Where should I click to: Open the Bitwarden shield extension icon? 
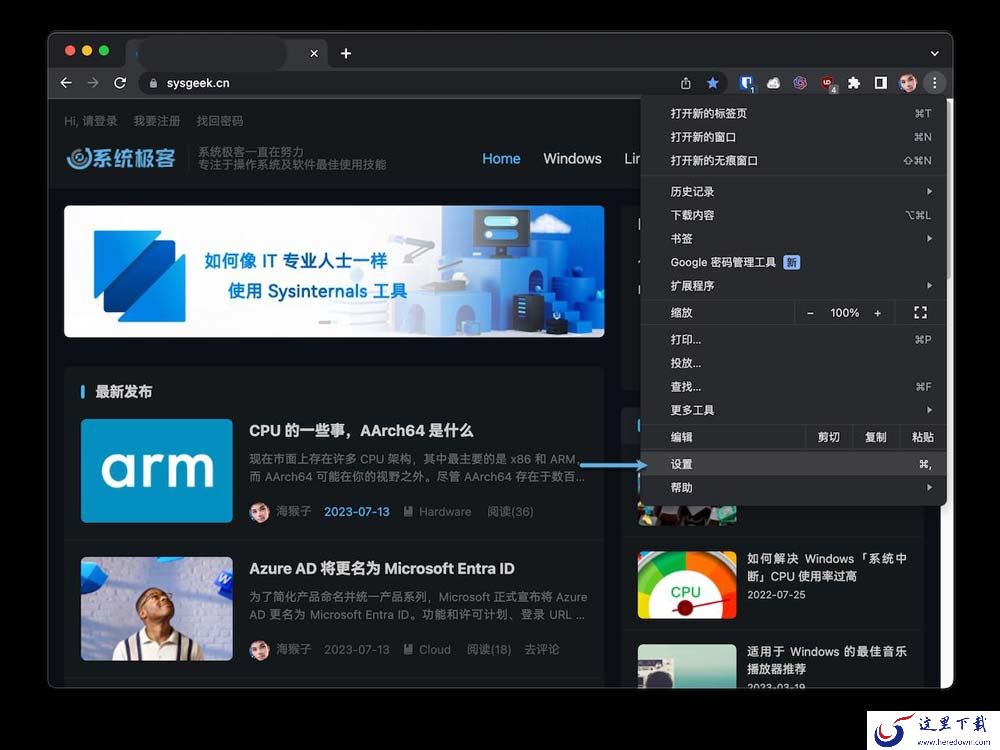[746, 83]
